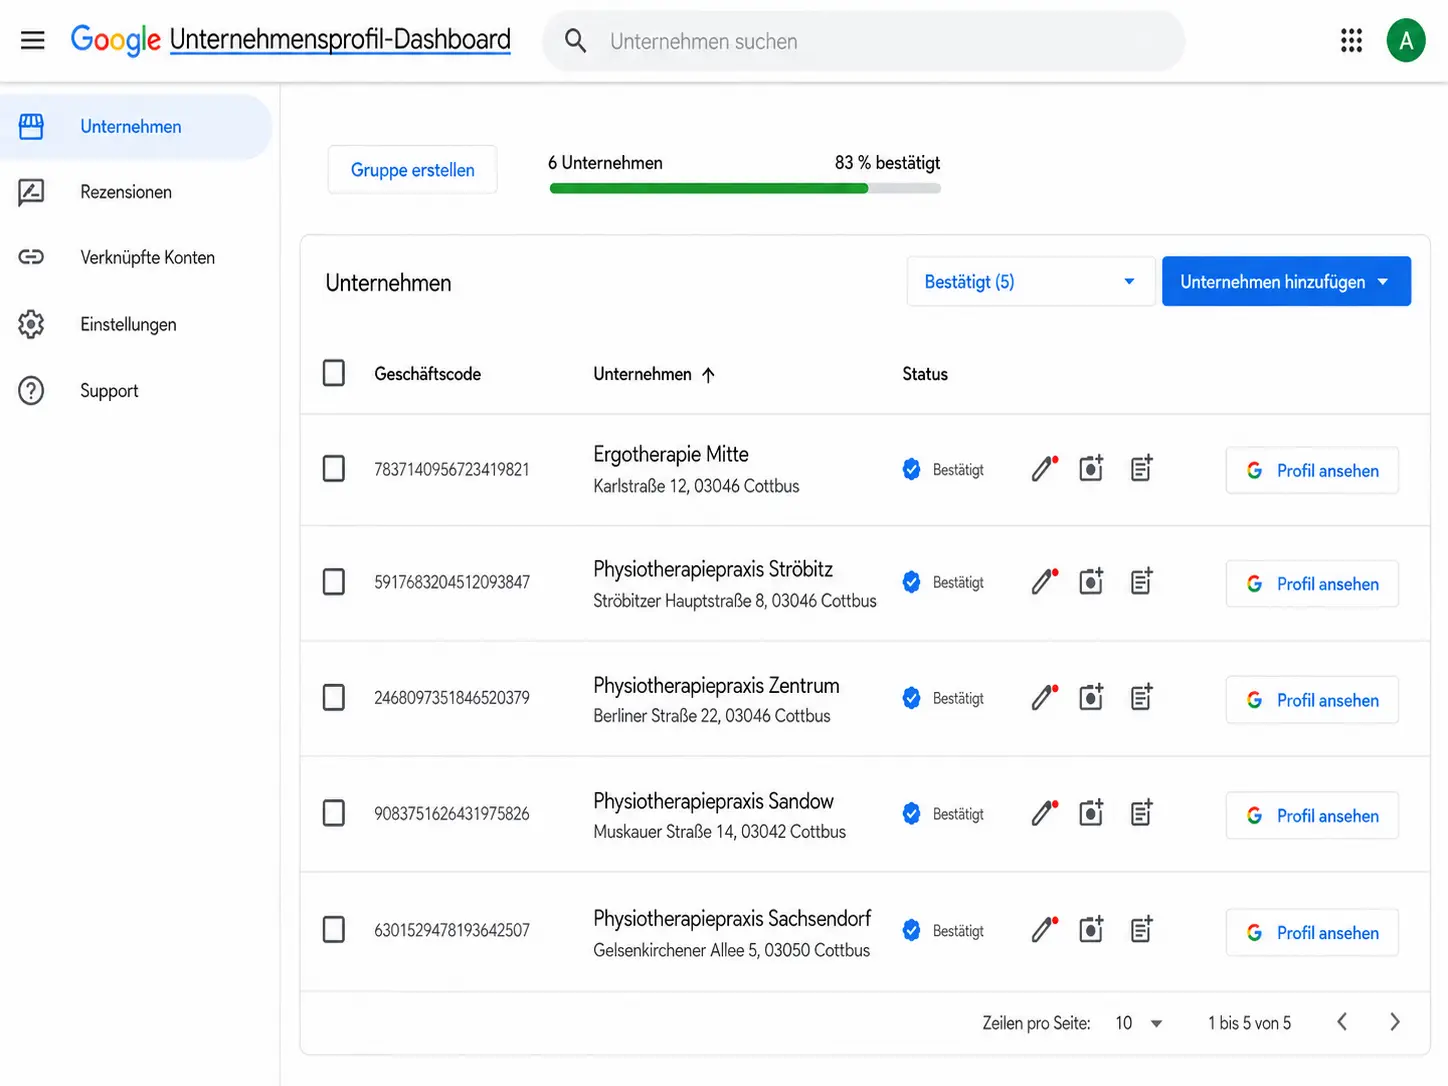Open the hamburger main menu
The width and height of the screenshot is (1448, 1086).
tap(33, 40)
